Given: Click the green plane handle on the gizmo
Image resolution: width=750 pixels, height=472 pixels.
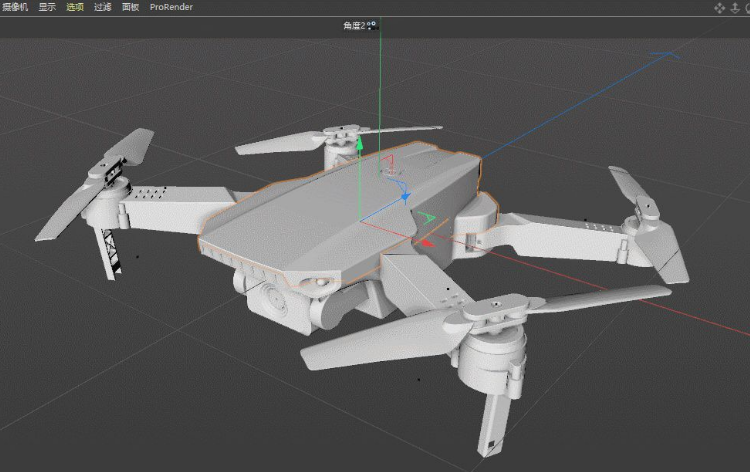Looking at the screenshot, I should click(426, 218).
